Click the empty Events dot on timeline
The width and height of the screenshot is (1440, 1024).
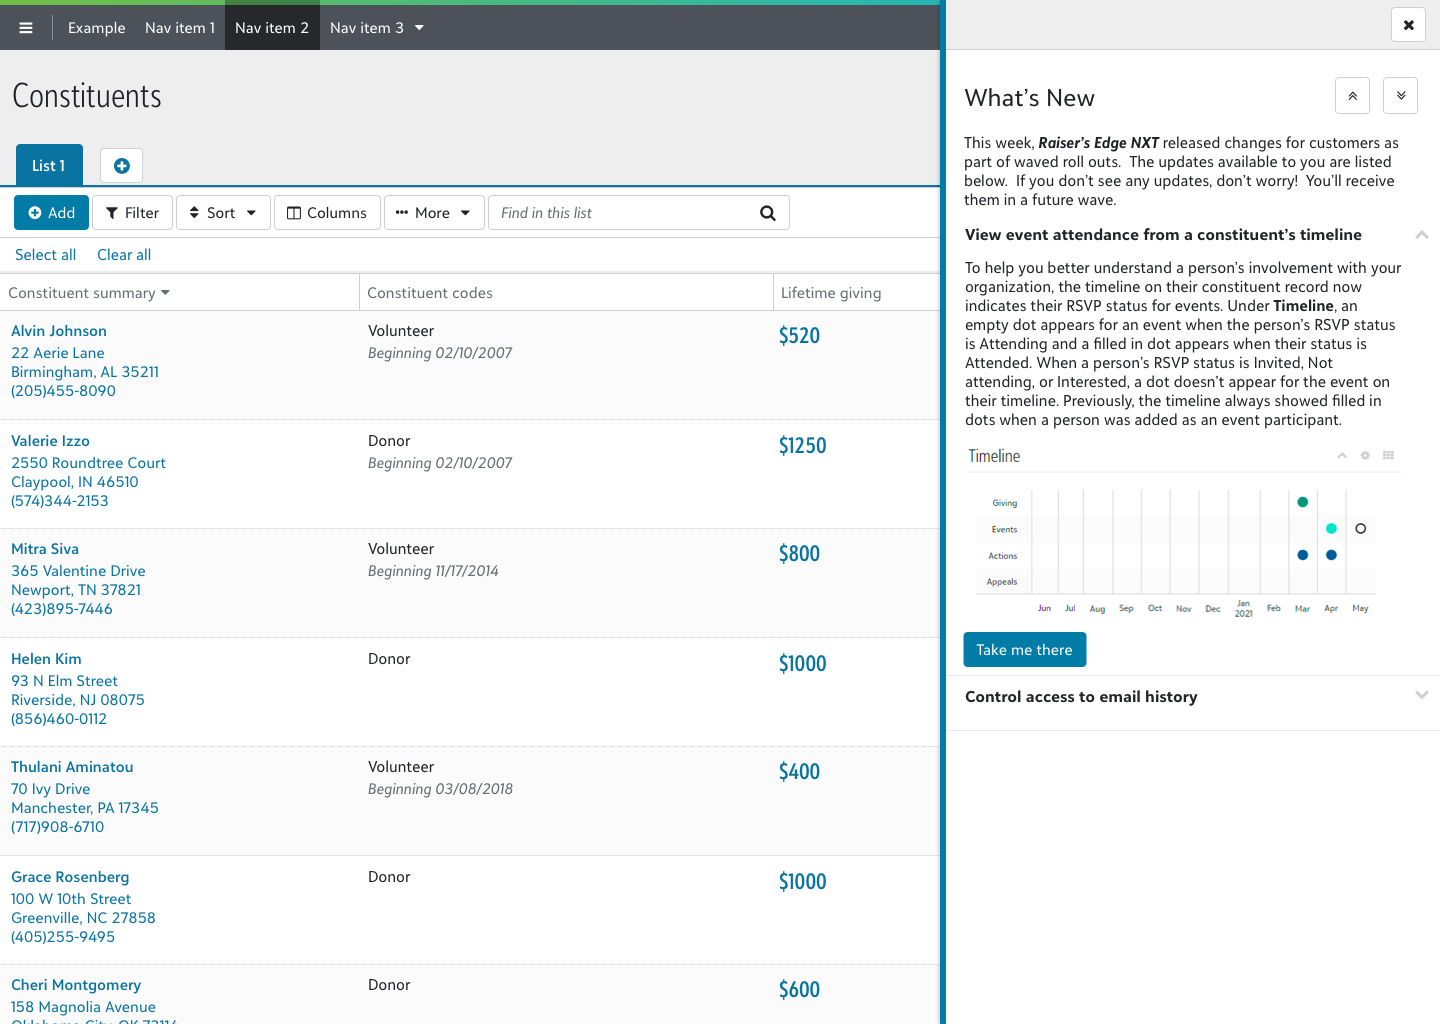[x=1360, y=528]
